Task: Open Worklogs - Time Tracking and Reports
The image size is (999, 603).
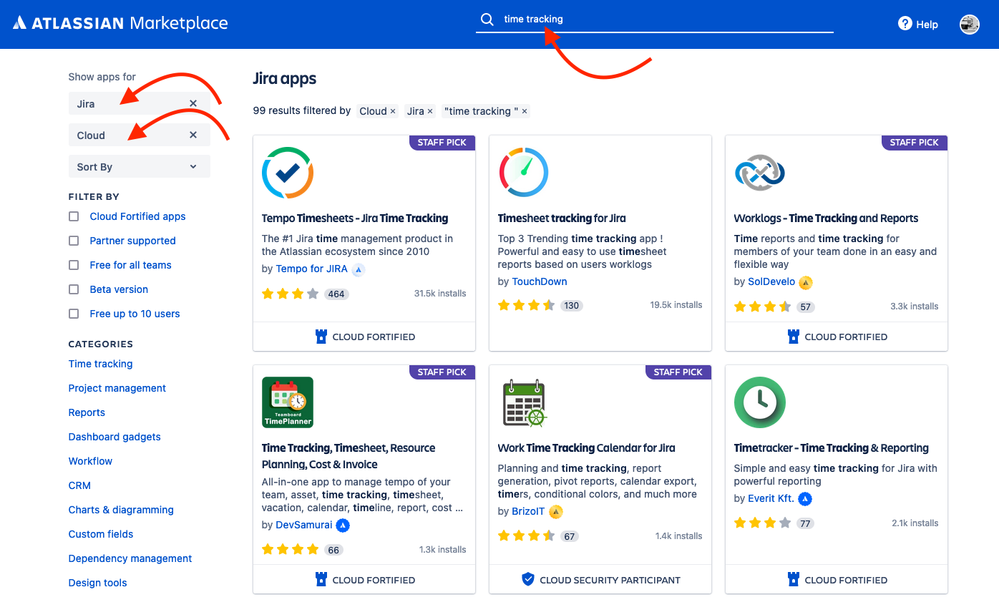Action: point(826,218)
